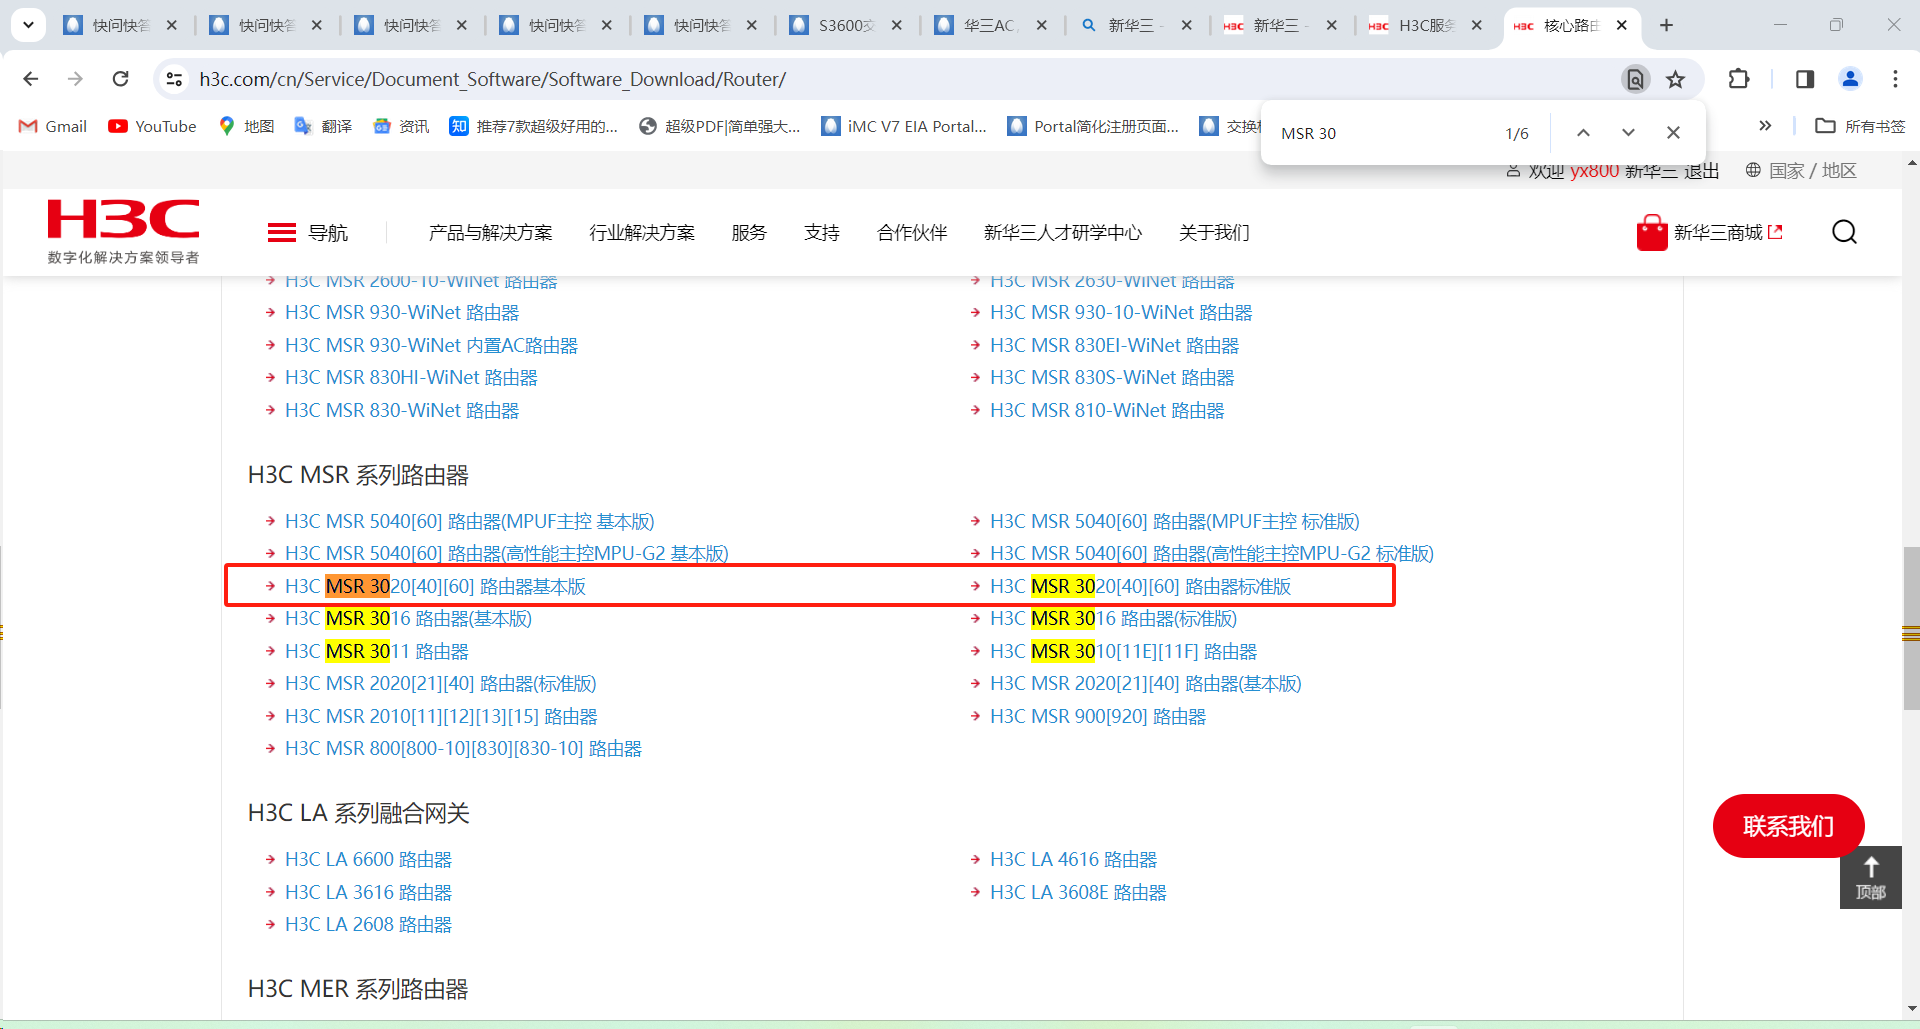Open H3C MSR 810-WiNet 路由器 link
The image size is (1920, 1029).
coord(1107,410)
